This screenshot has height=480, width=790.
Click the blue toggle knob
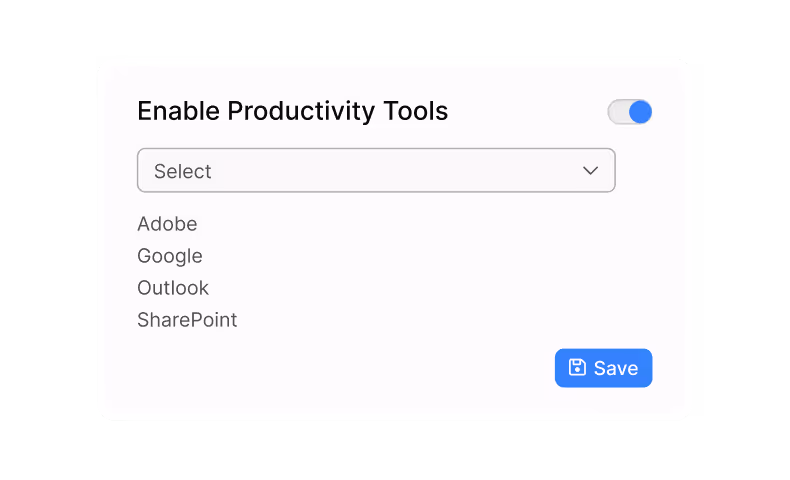[640, 112]
